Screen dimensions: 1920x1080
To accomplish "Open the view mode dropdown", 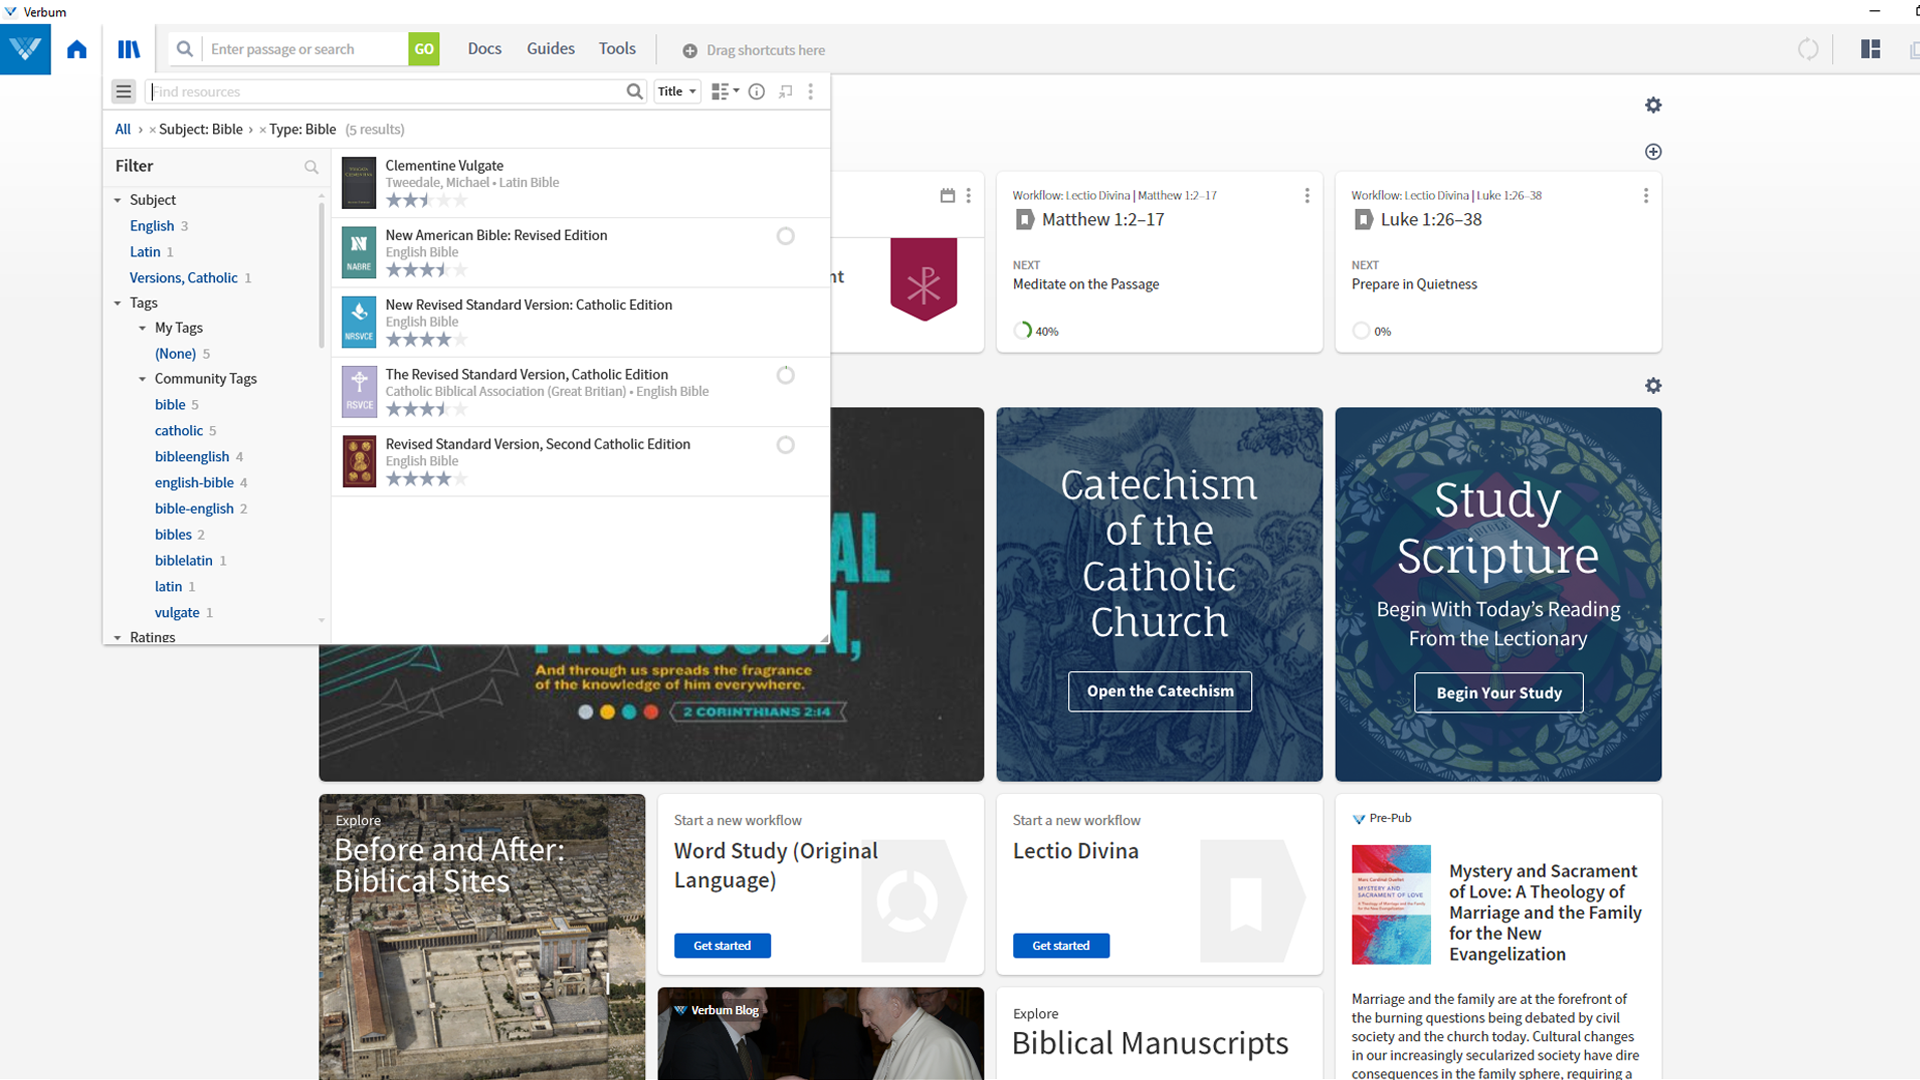I will tap(725, 91).
